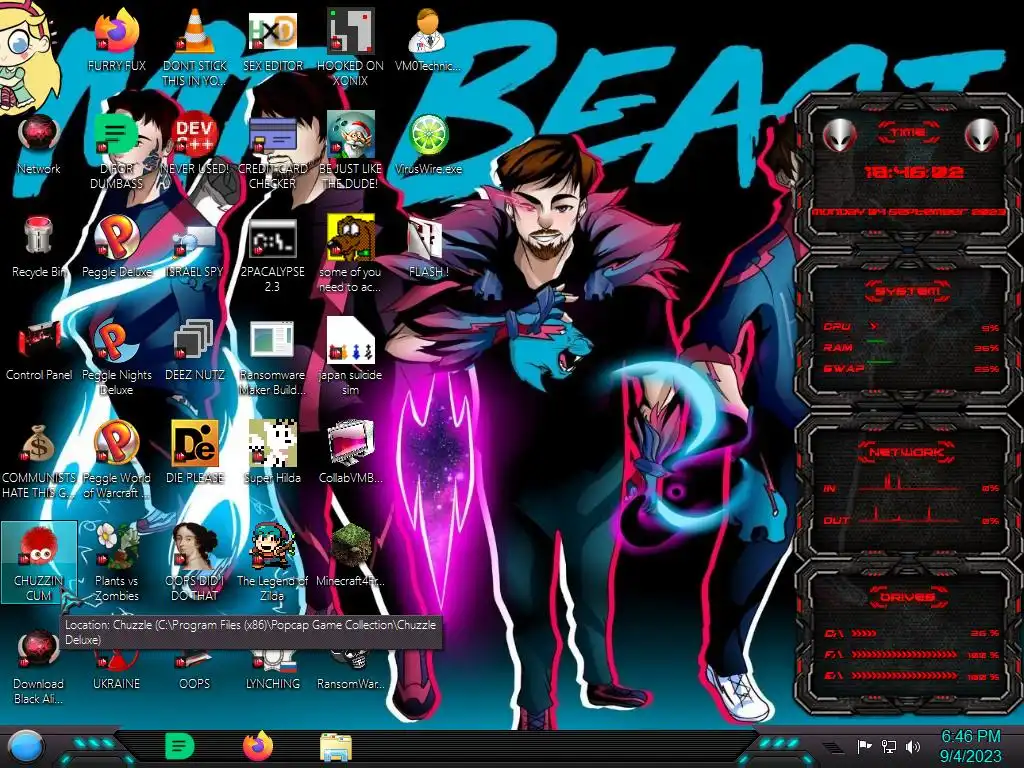Open the Control Panel icon
Viewport: 1024px width, 768px height.
[39, 350]
